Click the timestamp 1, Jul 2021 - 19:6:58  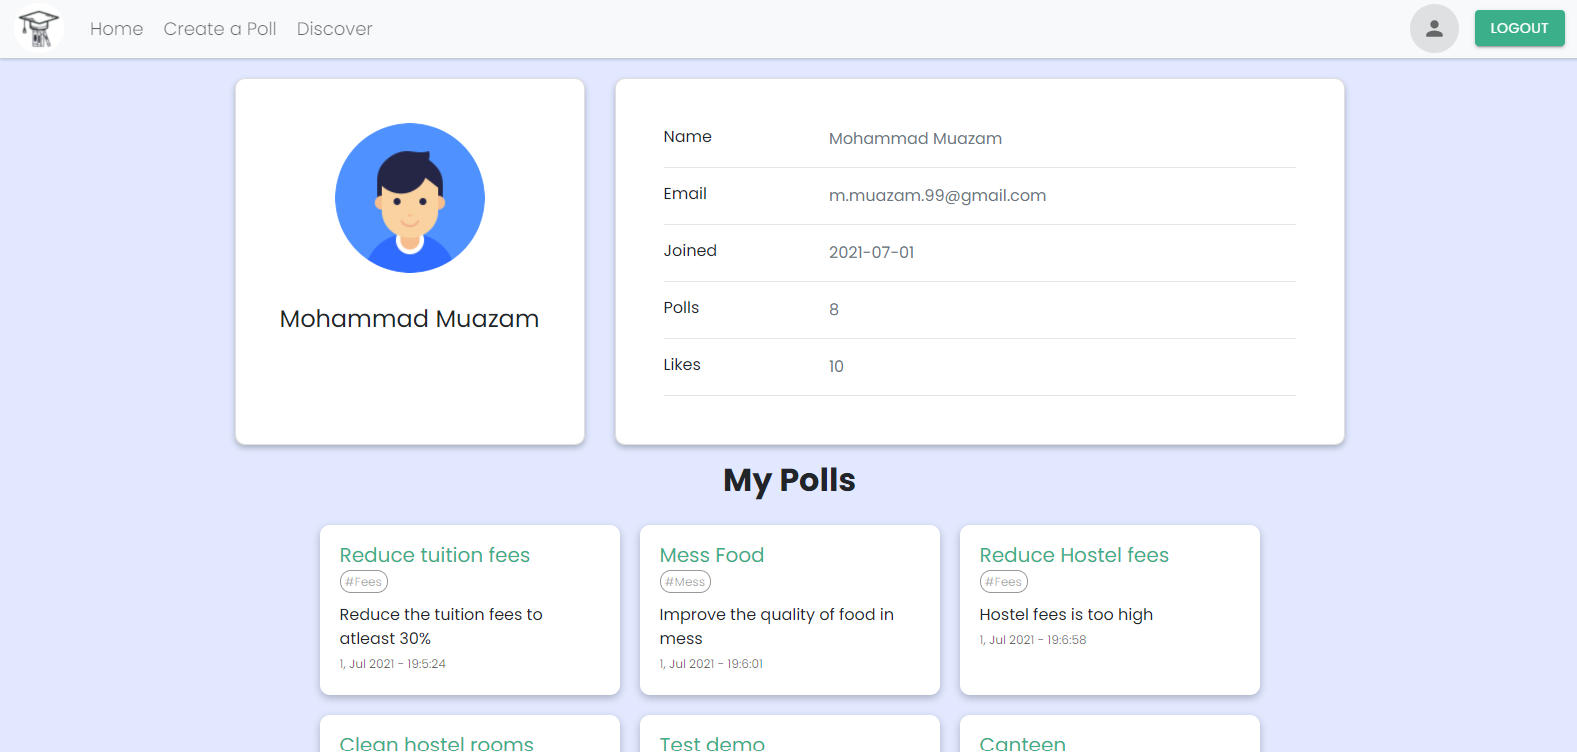click(1033, 640)
